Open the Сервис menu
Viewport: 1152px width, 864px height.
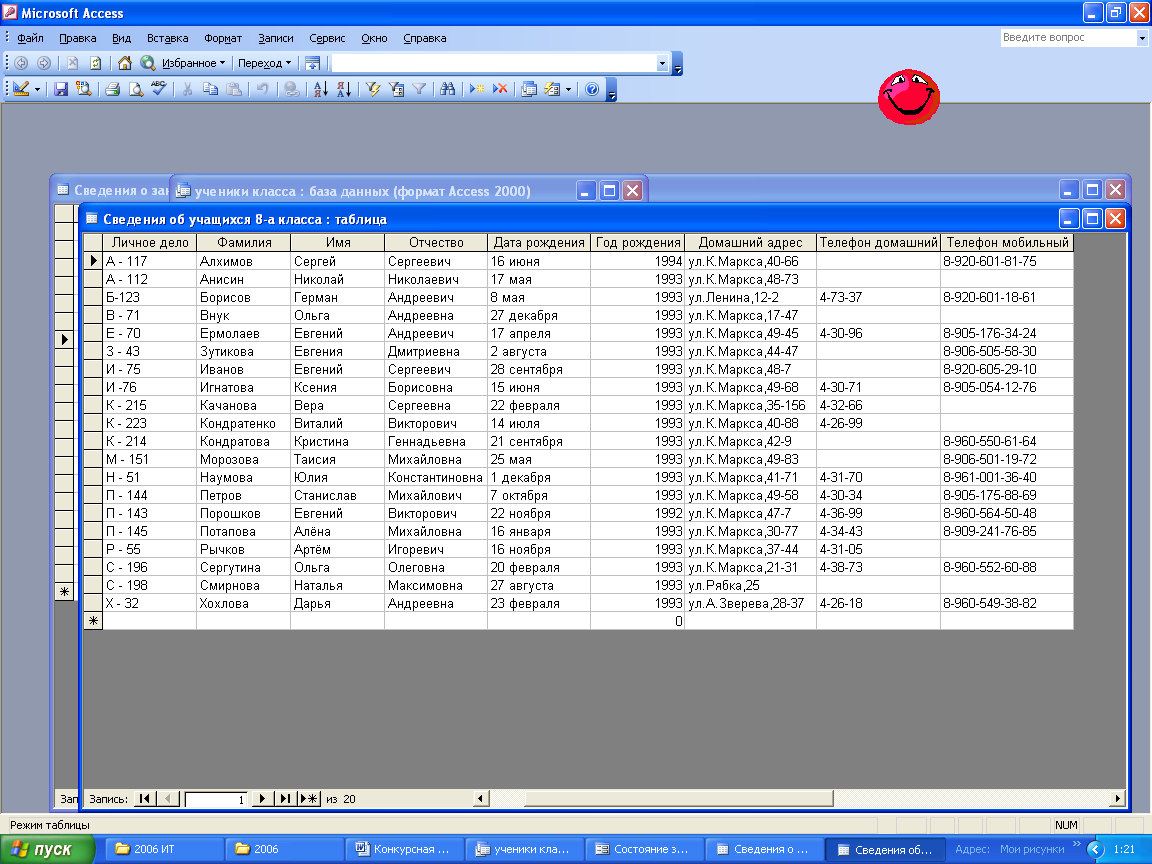(327, 38)
